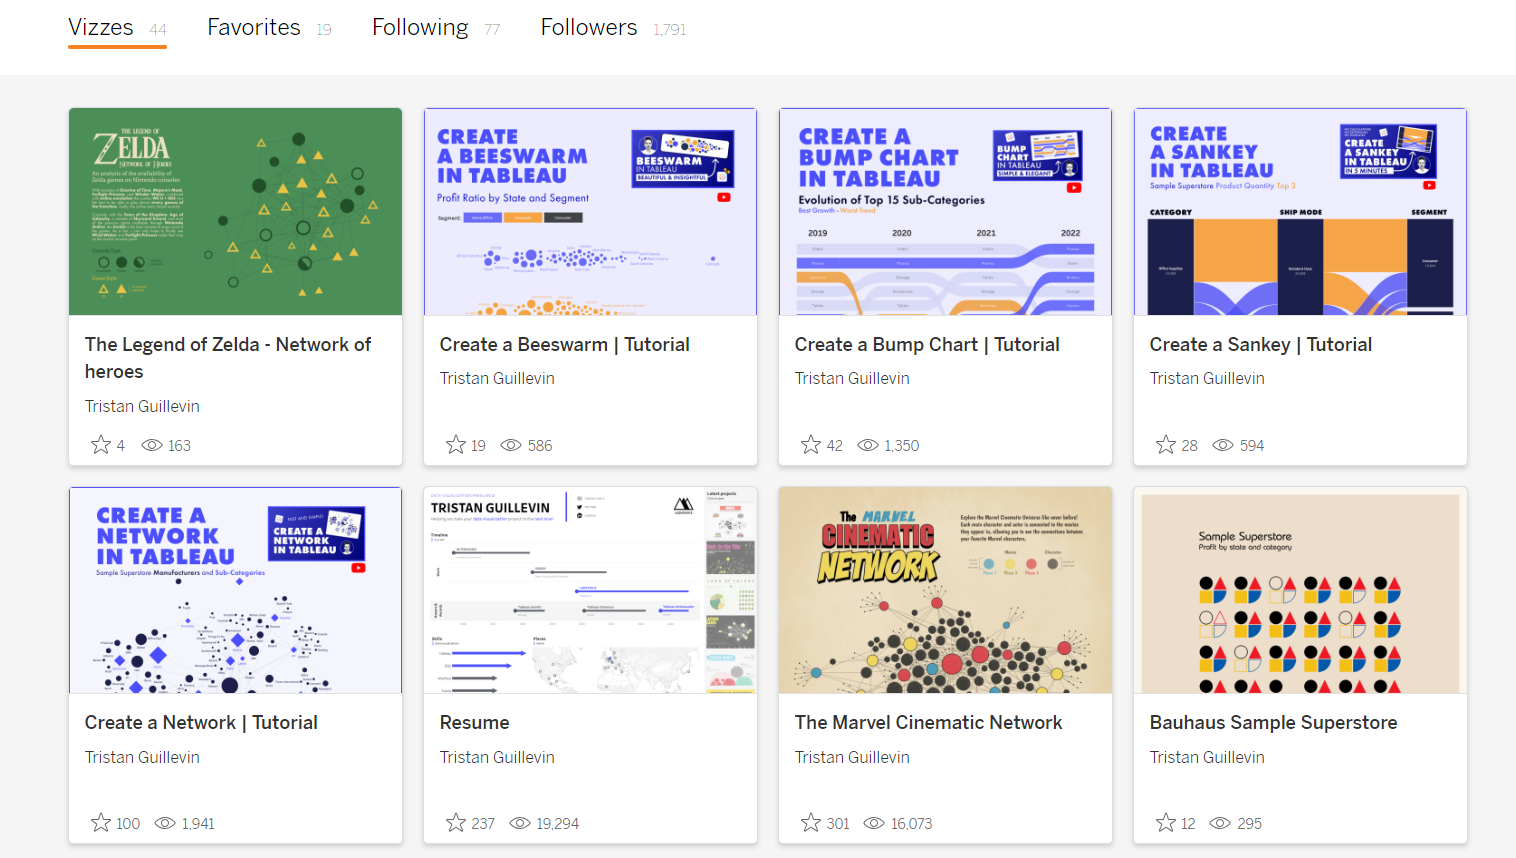Favorite the Zelda Network of heroes viz
This screenshot has width=1516, height=858.
tap(101, 445)
